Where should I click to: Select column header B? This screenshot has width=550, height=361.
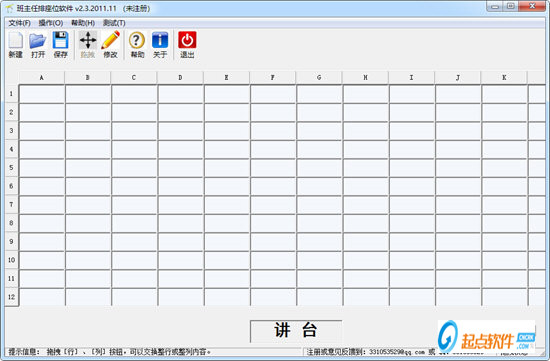click(88, 78)
